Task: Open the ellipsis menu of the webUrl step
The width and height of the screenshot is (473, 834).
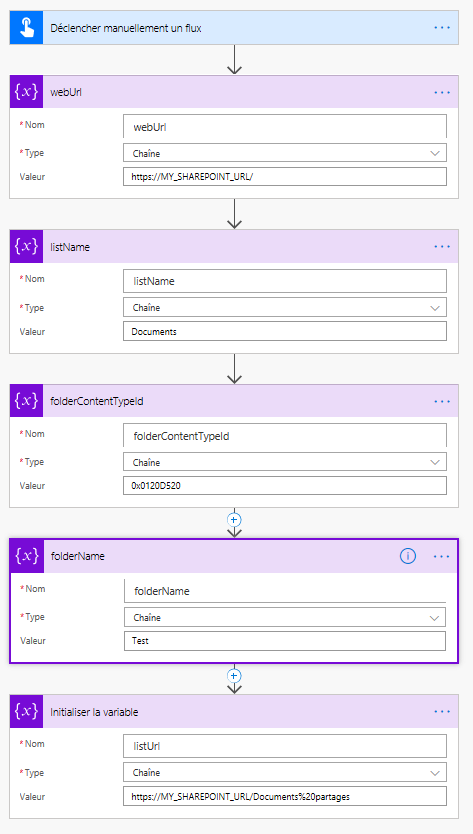Action: tap(442, 92)
